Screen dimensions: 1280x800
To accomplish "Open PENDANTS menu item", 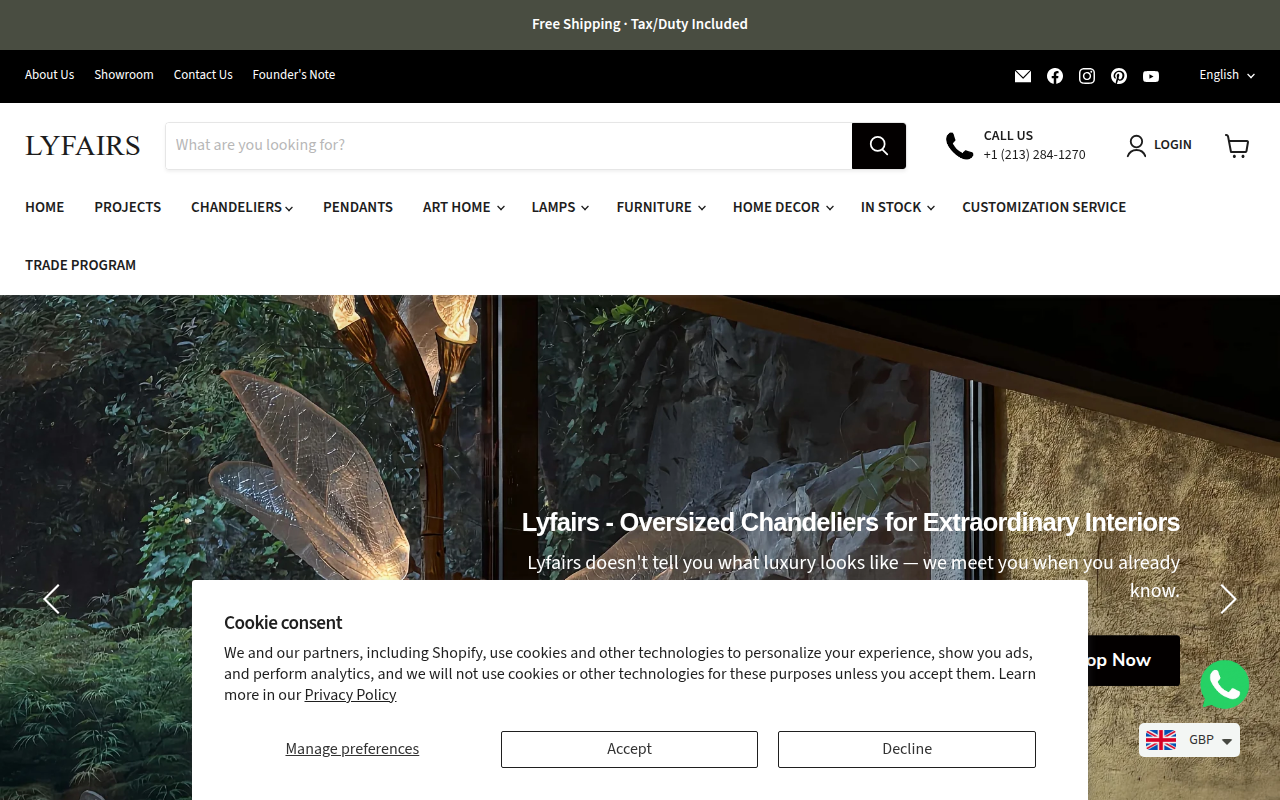I will point(358,207).
